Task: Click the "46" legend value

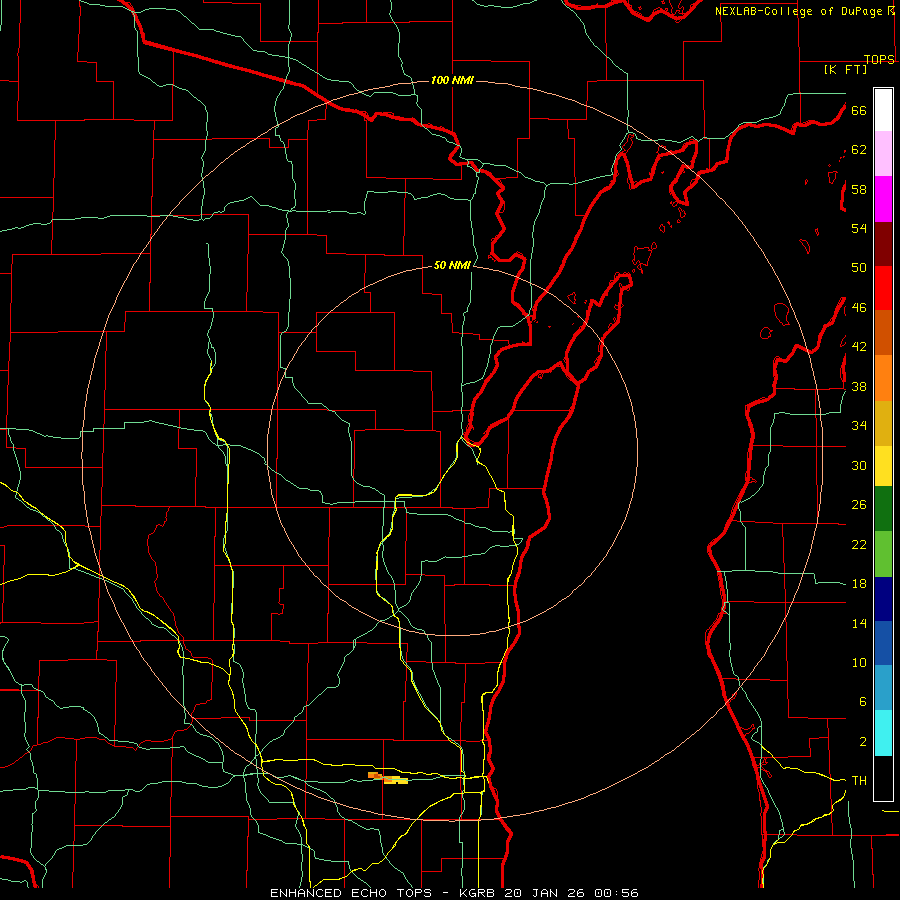Action: click(859, 308)
